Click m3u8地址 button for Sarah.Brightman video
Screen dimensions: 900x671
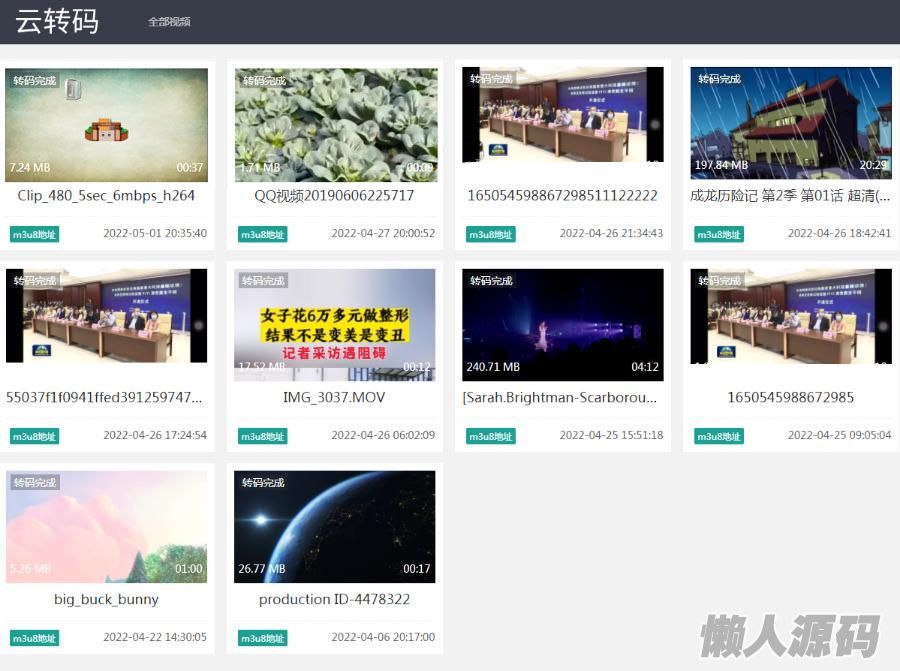491,436
